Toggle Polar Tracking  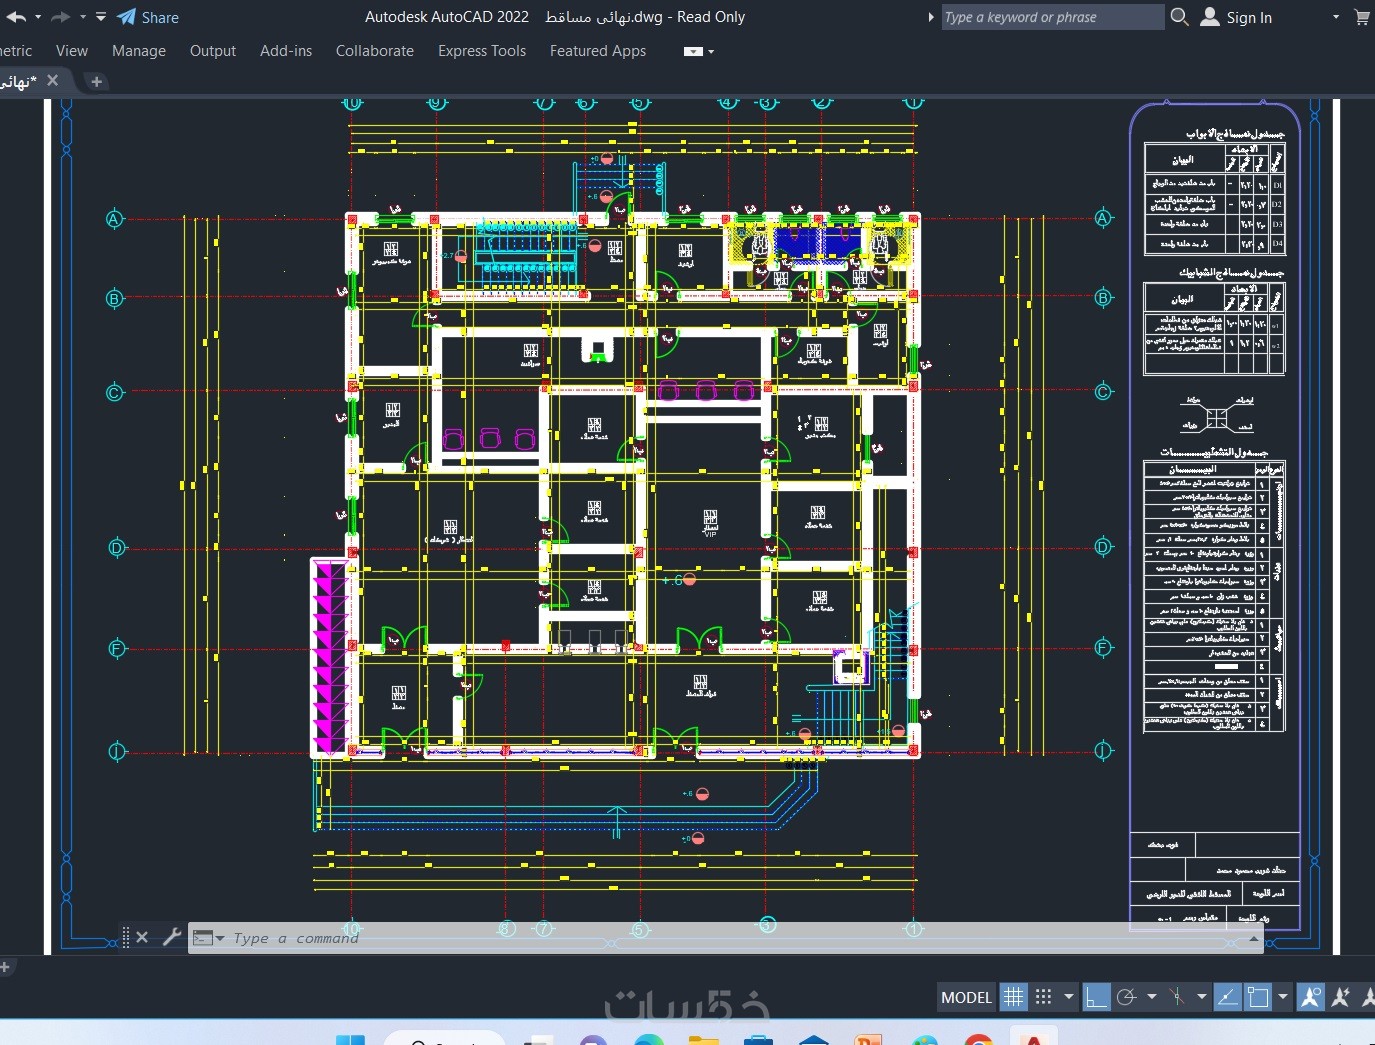pos(1127,997)
